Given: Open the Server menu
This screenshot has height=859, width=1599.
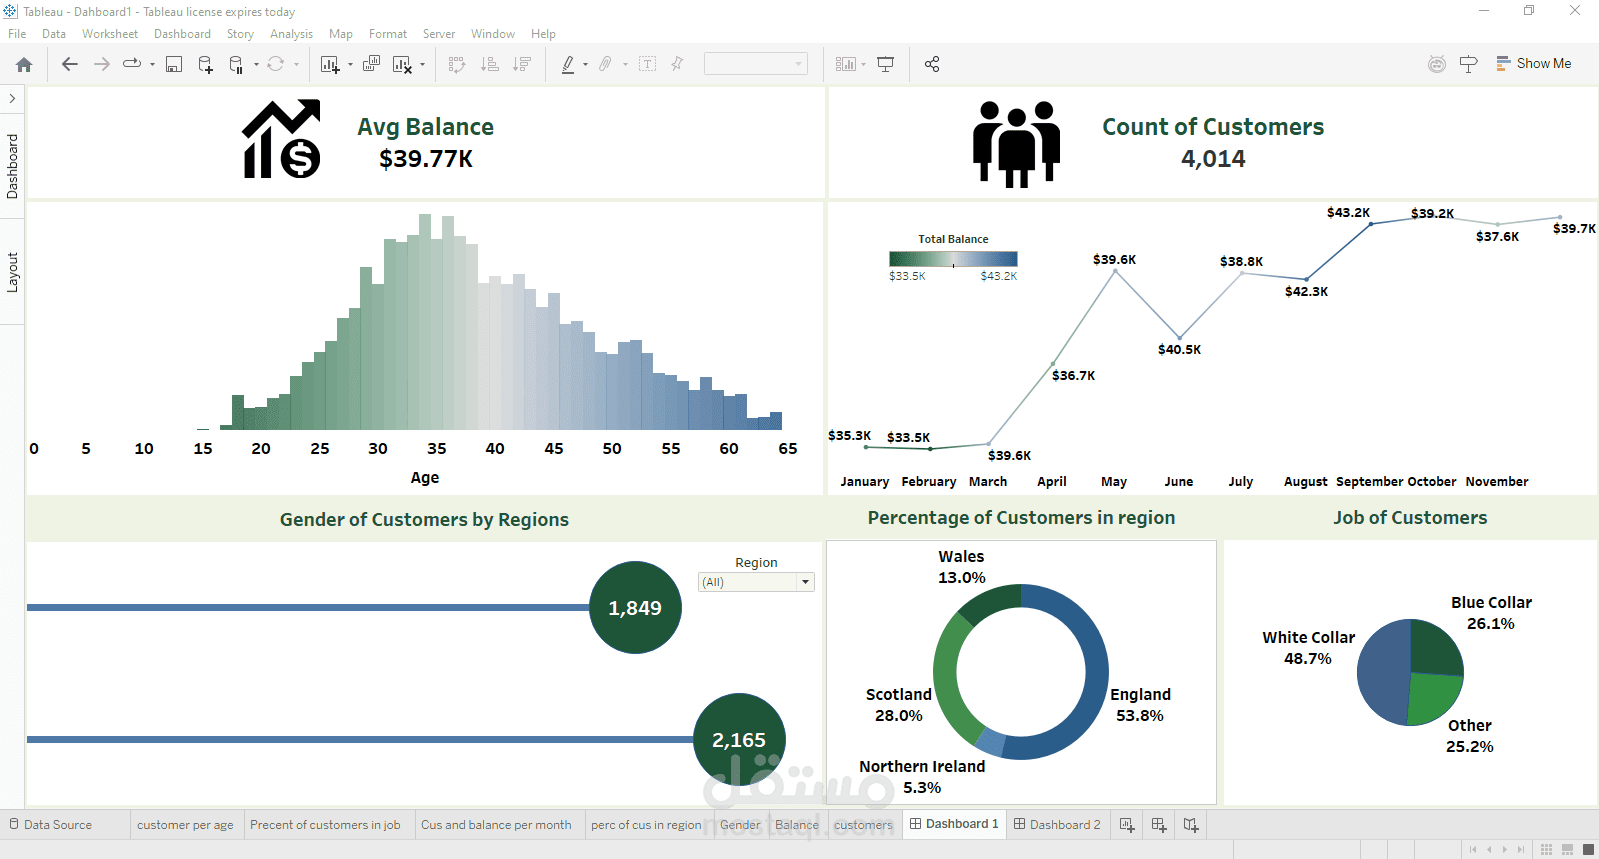Looking at the screenshot, I should pos(438,34).
